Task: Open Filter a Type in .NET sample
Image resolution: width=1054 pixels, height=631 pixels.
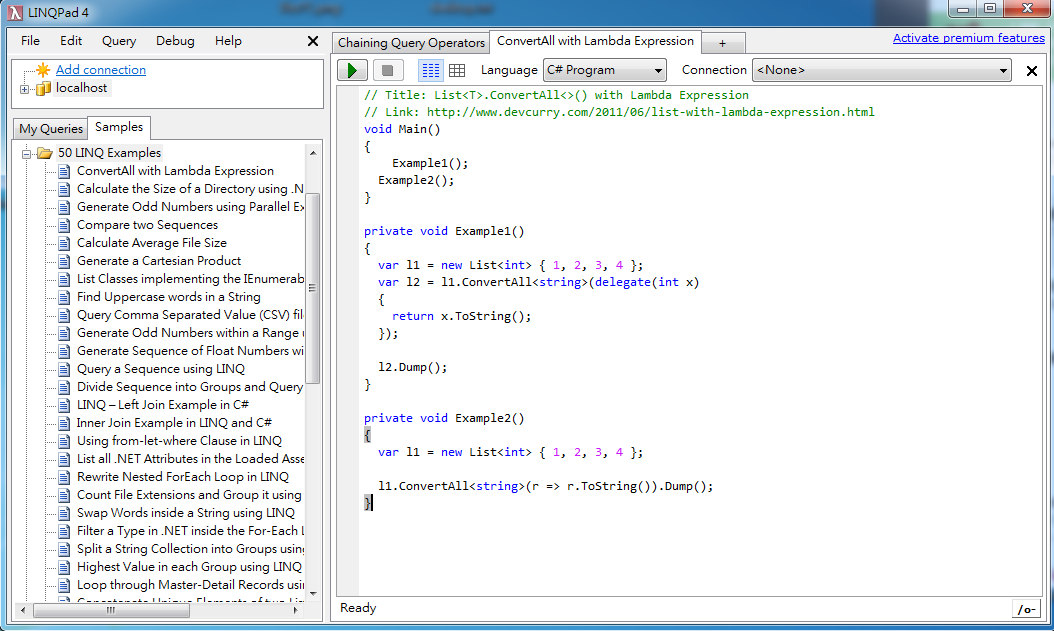Action: (190, 531)
